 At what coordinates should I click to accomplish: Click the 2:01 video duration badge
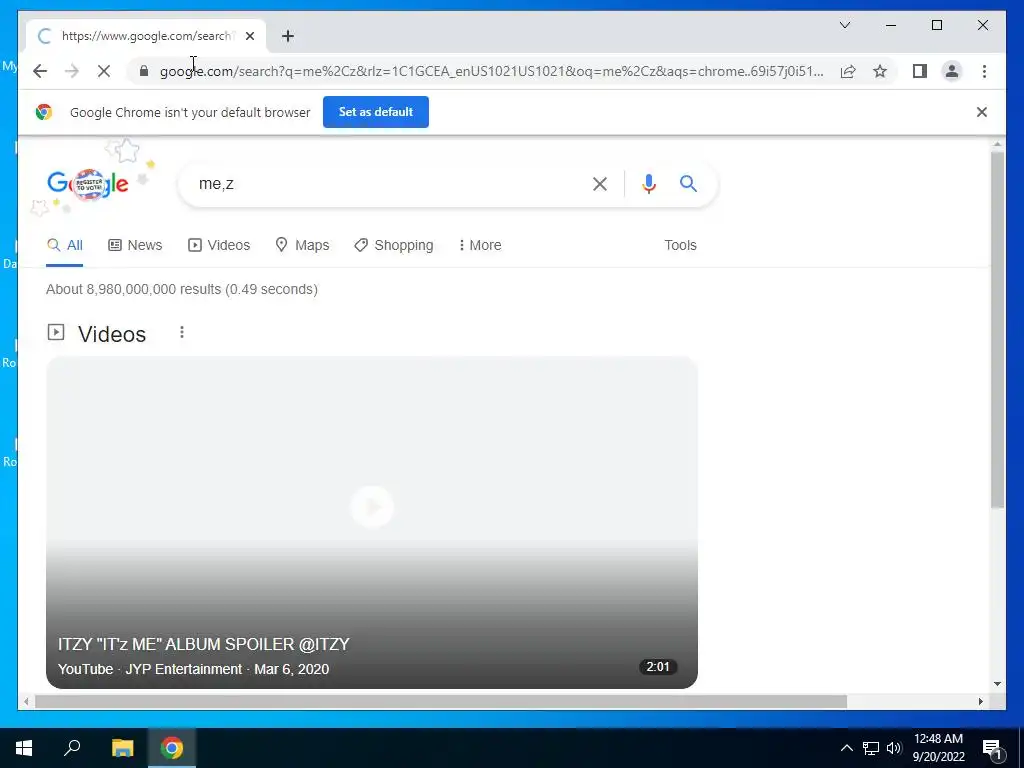(x=658, y=667)
